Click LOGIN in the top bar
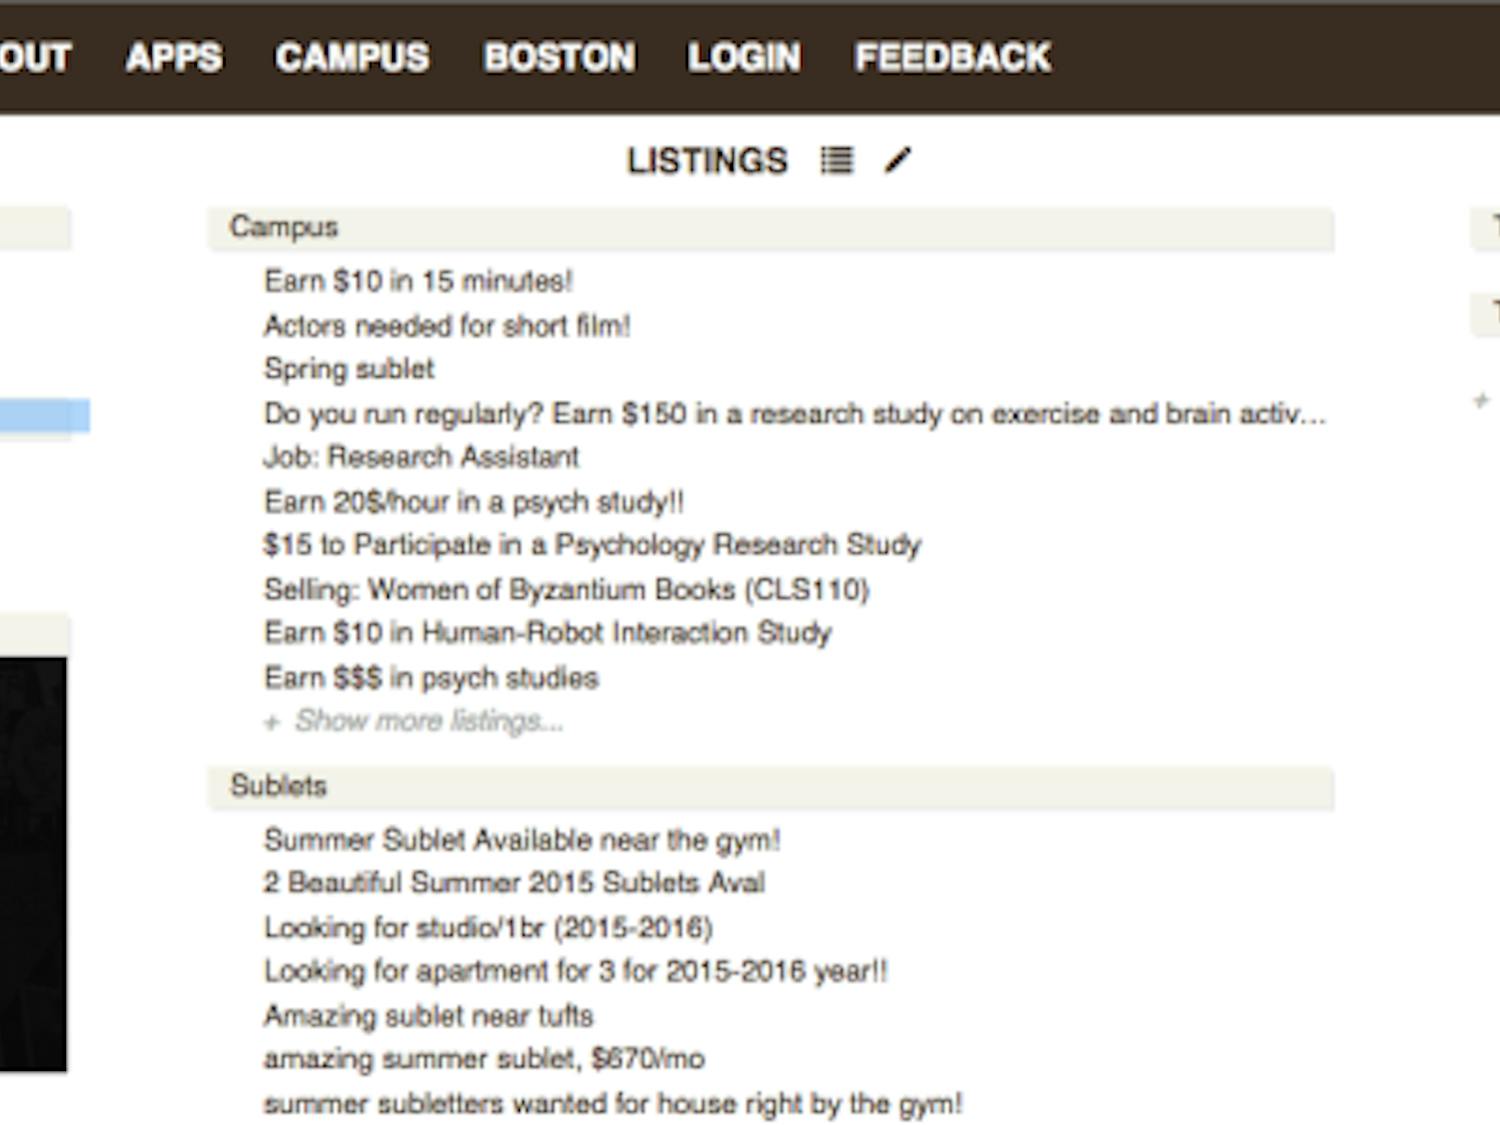Viewport: 1500px width, 1125px height. 743,57
